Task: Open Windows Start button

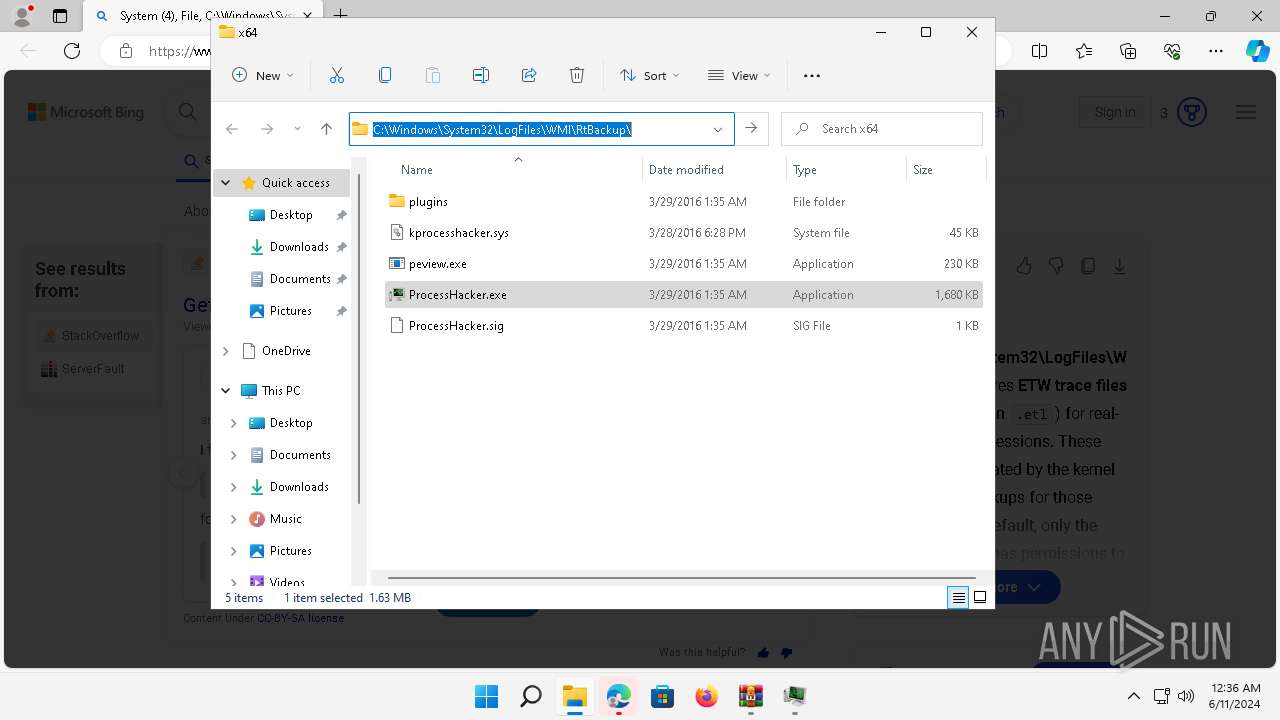Action: pyautogui.click(x=486, y=696)
